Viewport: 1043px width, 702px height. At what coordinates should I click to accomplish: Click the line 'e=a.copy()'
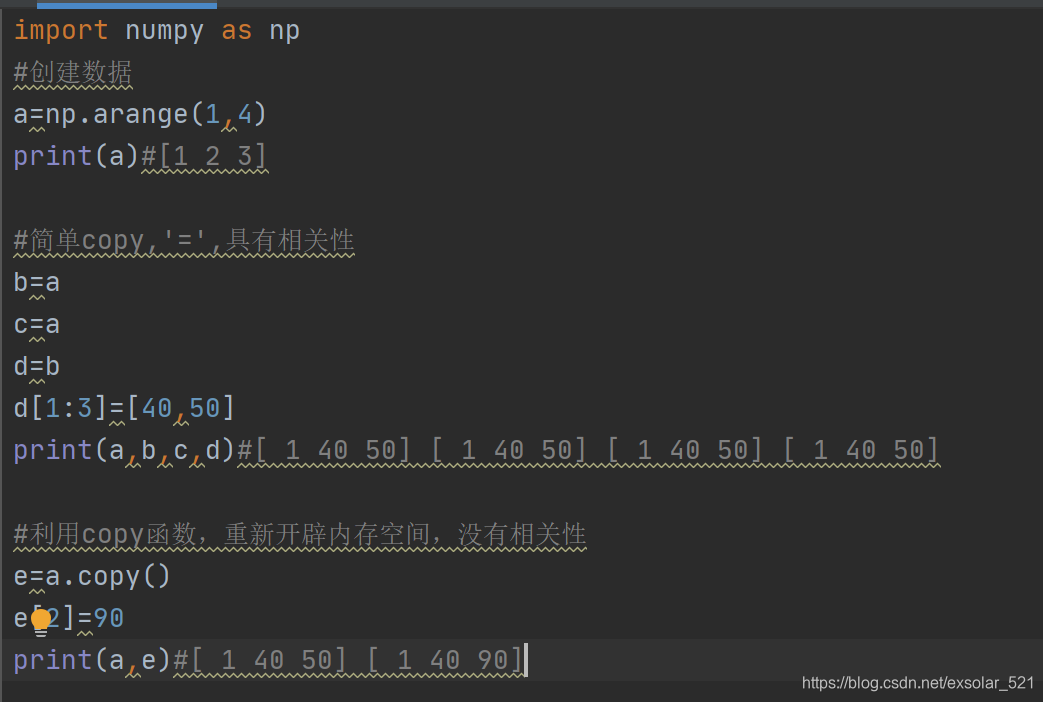point(92,576)
